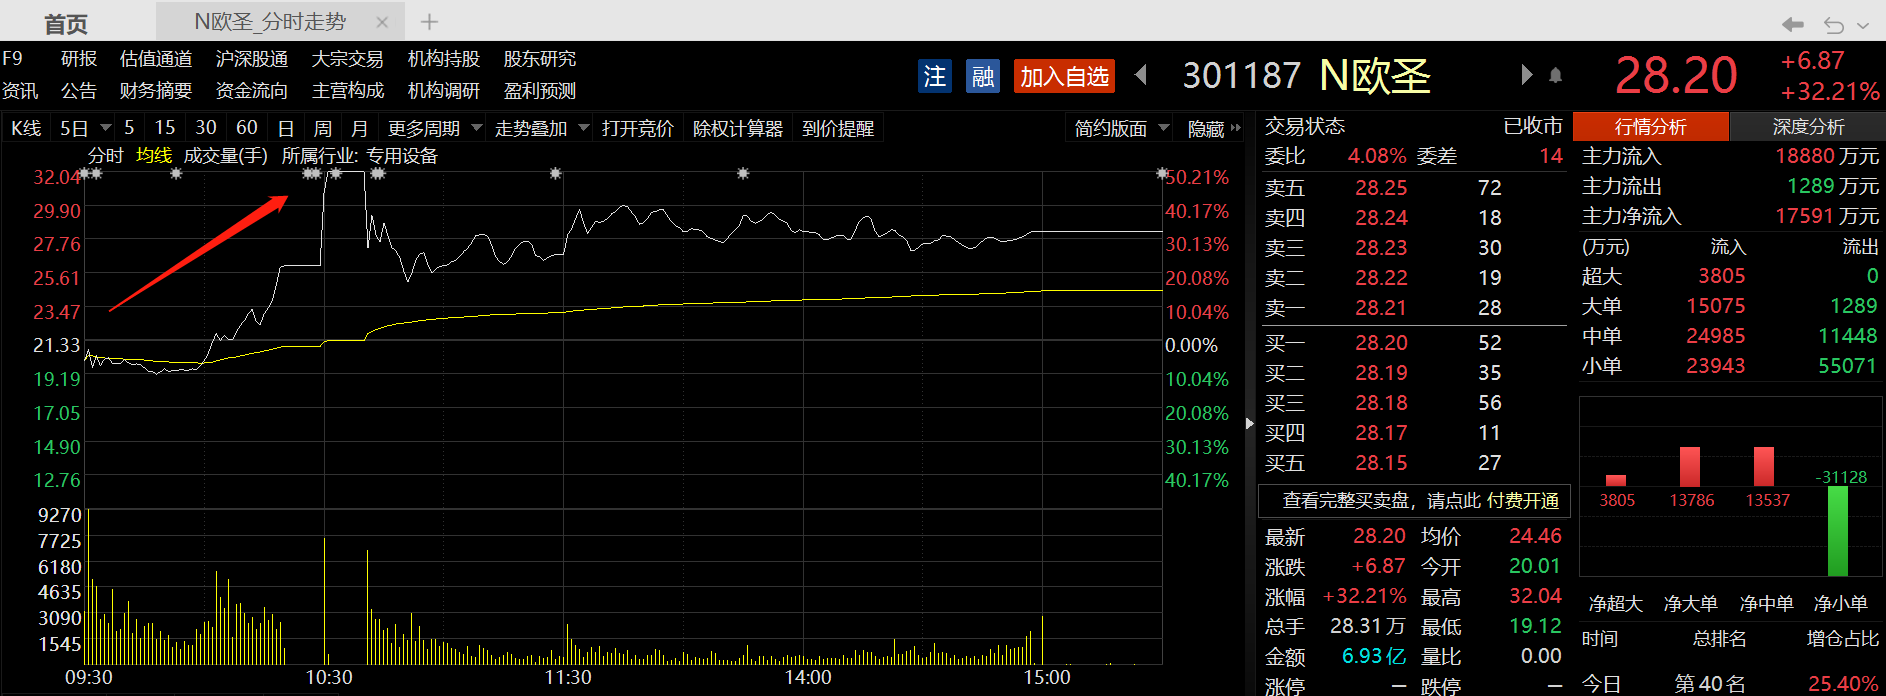Close the N欧圣_分时走势 tab

coord(382,22)
